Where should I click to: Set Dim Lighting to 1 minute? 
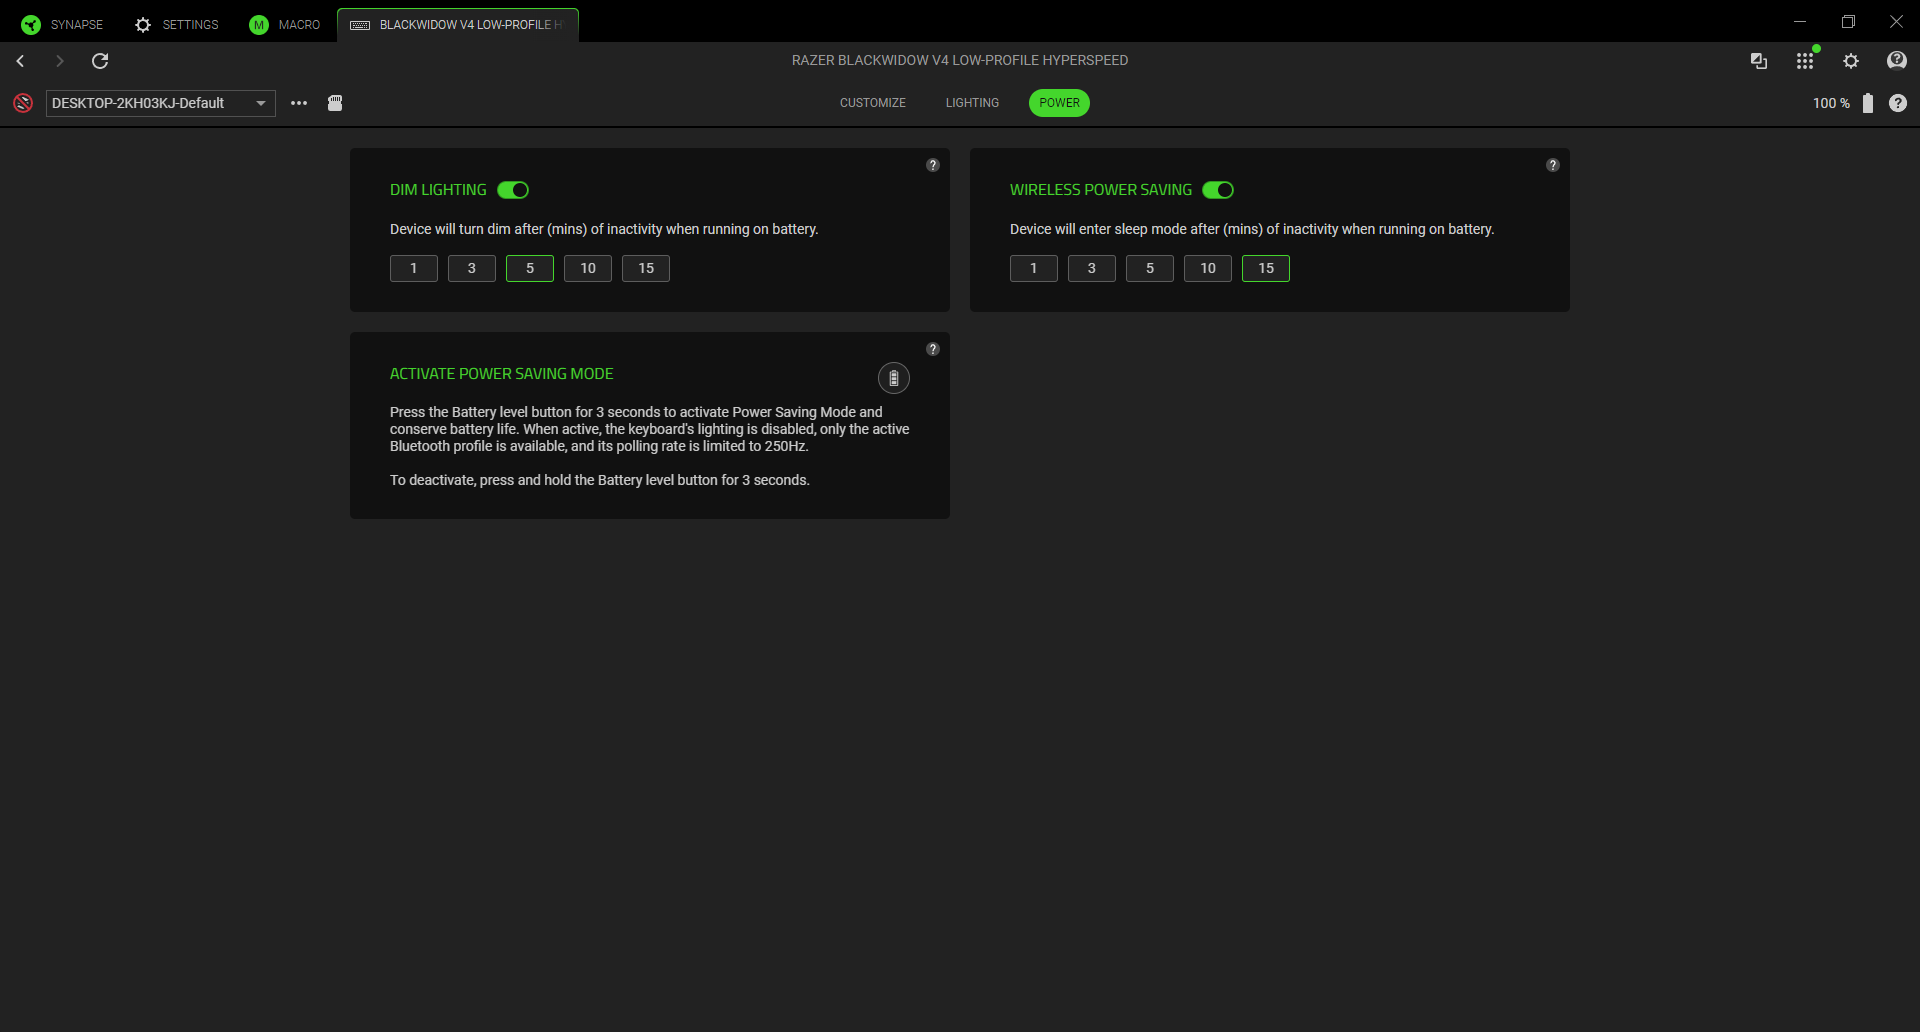click(414, 268)
